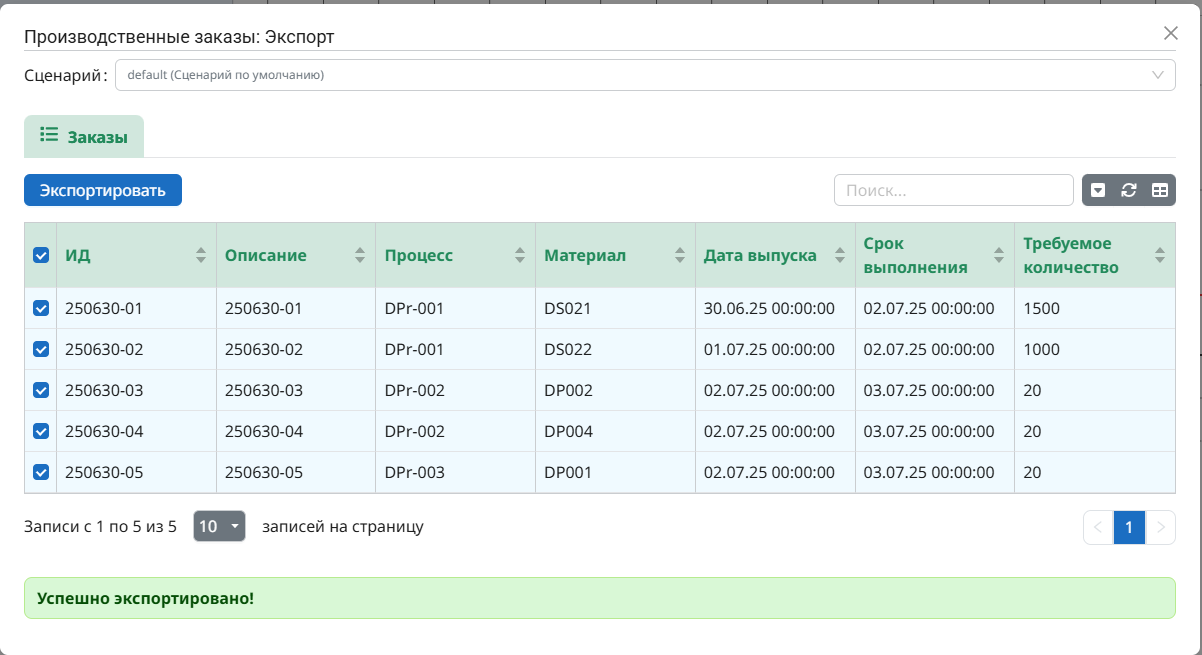Click quantity 20 in row 250630-05

[x=1095, y=472]
